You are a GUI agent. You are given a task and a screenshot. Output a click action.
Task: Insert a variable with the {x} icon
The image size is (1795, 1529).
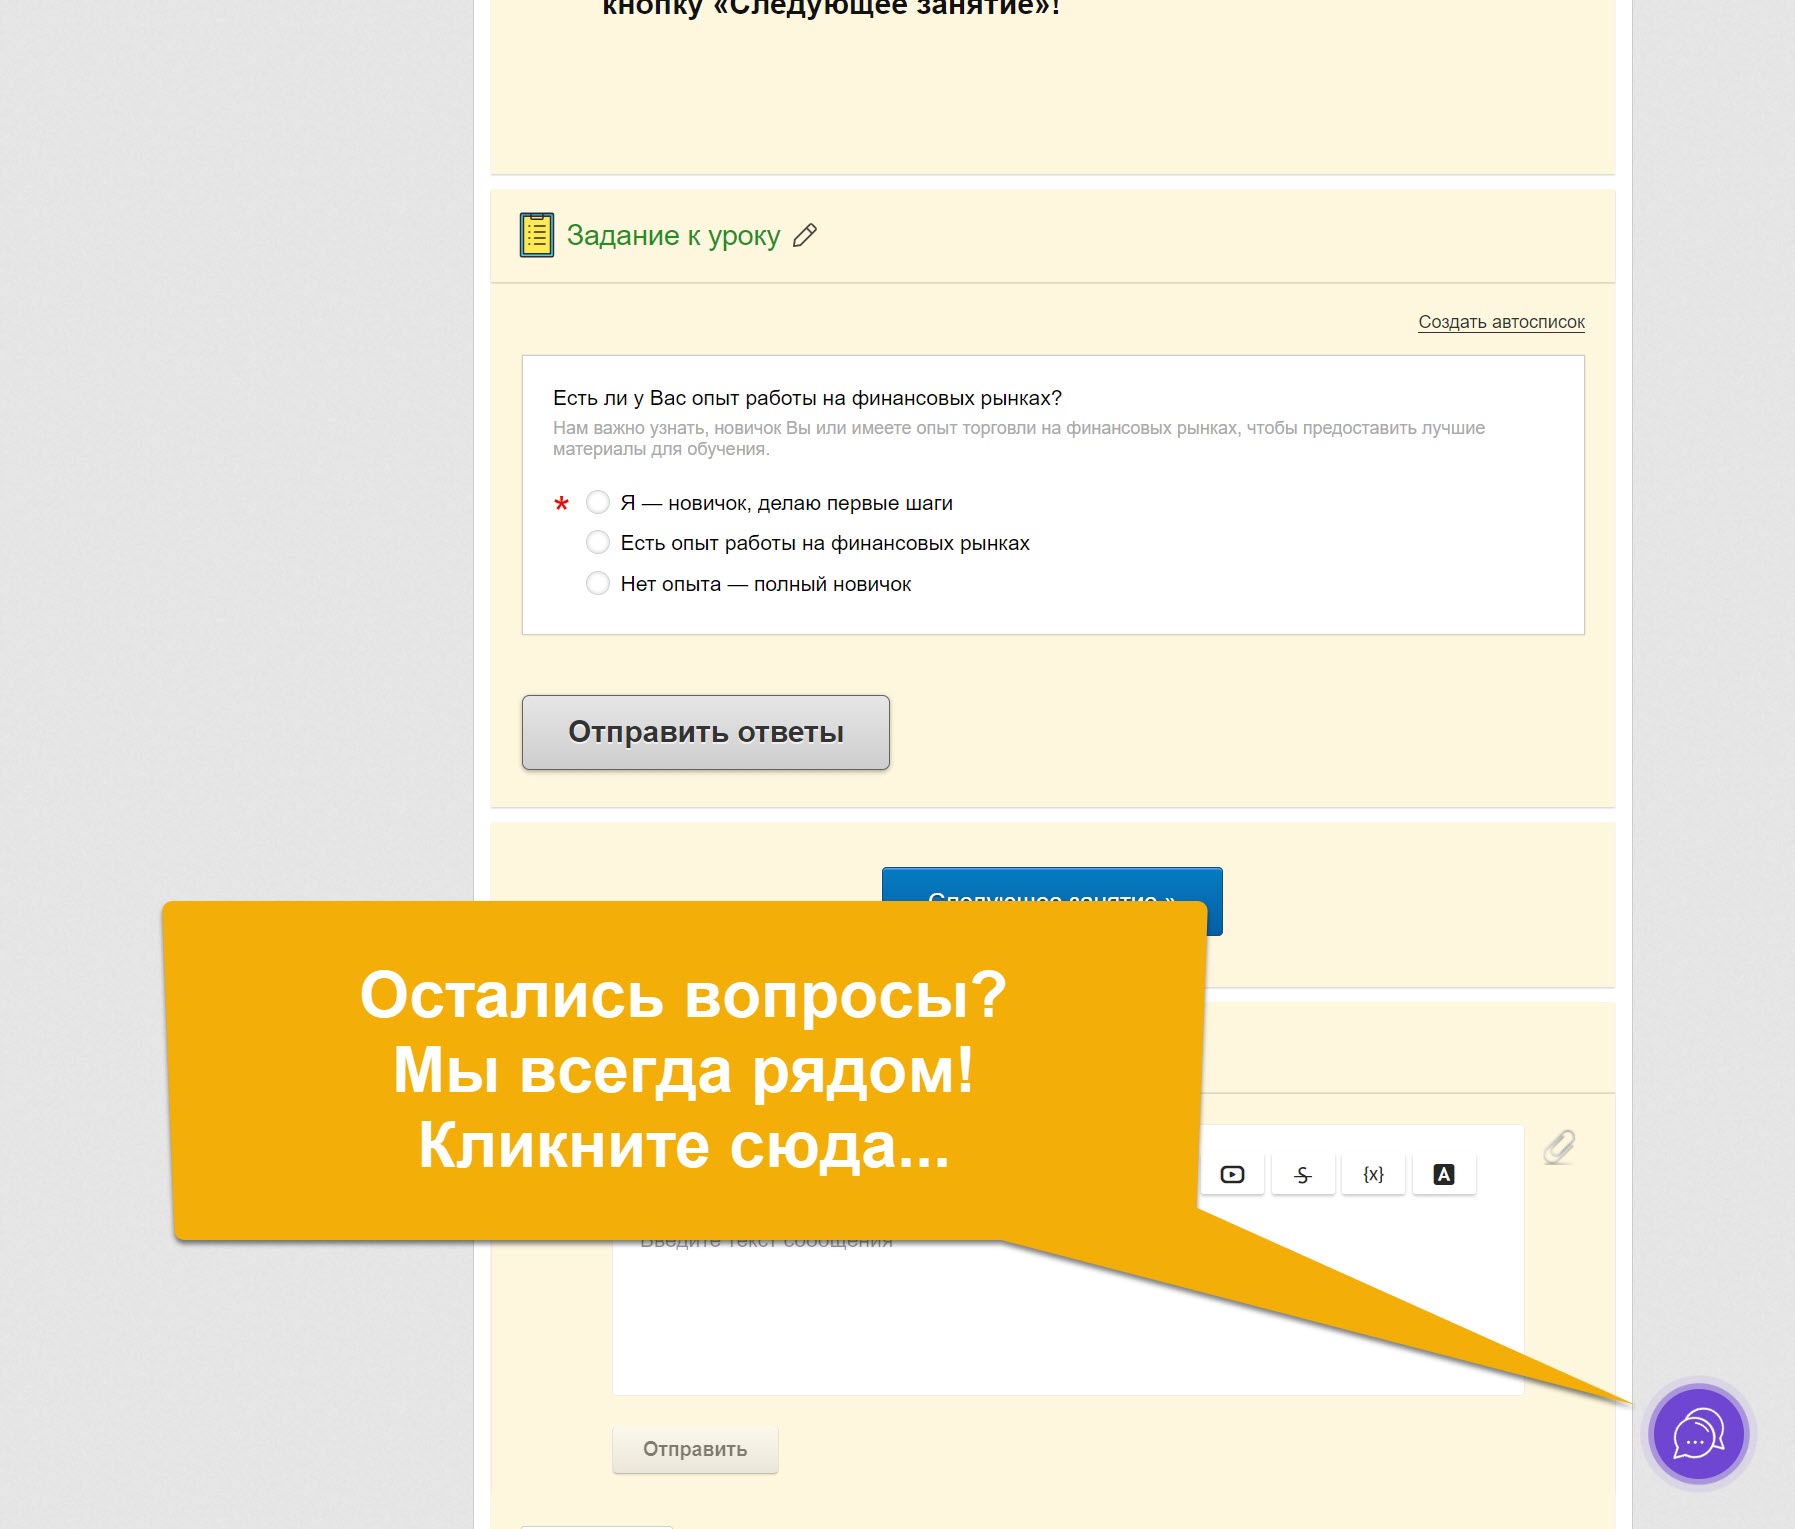1373,1175
